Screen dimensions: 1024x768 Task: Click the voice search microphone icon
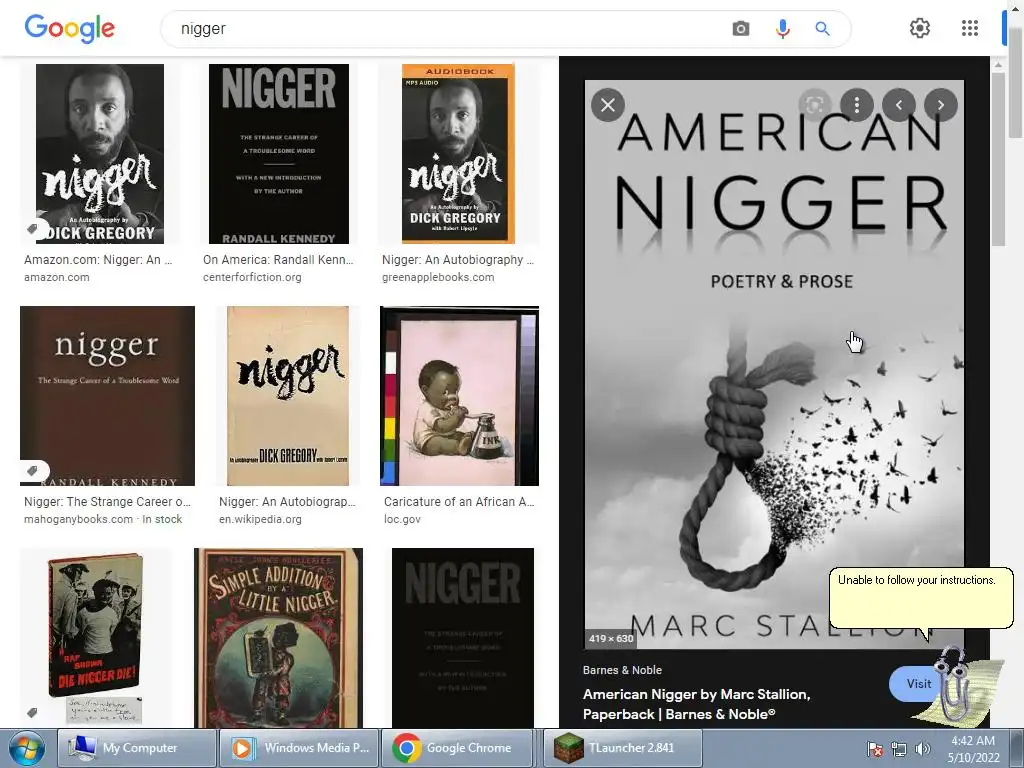tap(782, 29)
